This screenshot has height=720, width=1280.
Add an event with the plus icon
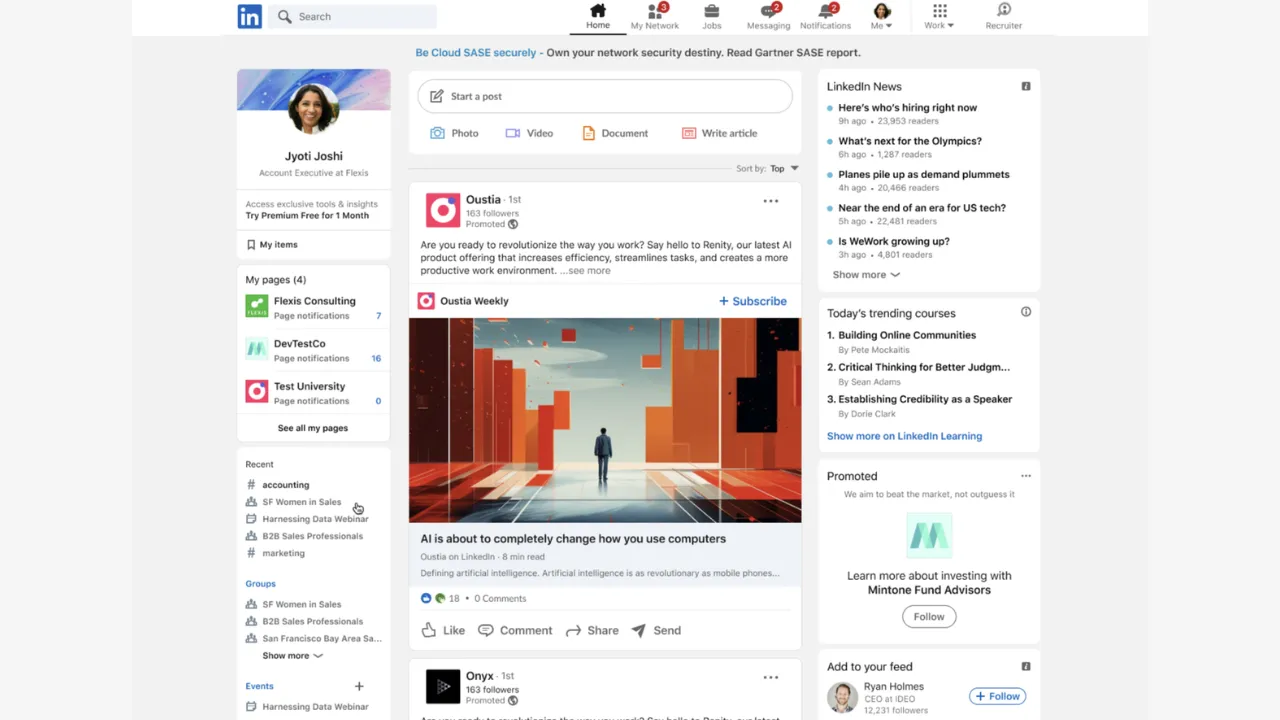359,686
